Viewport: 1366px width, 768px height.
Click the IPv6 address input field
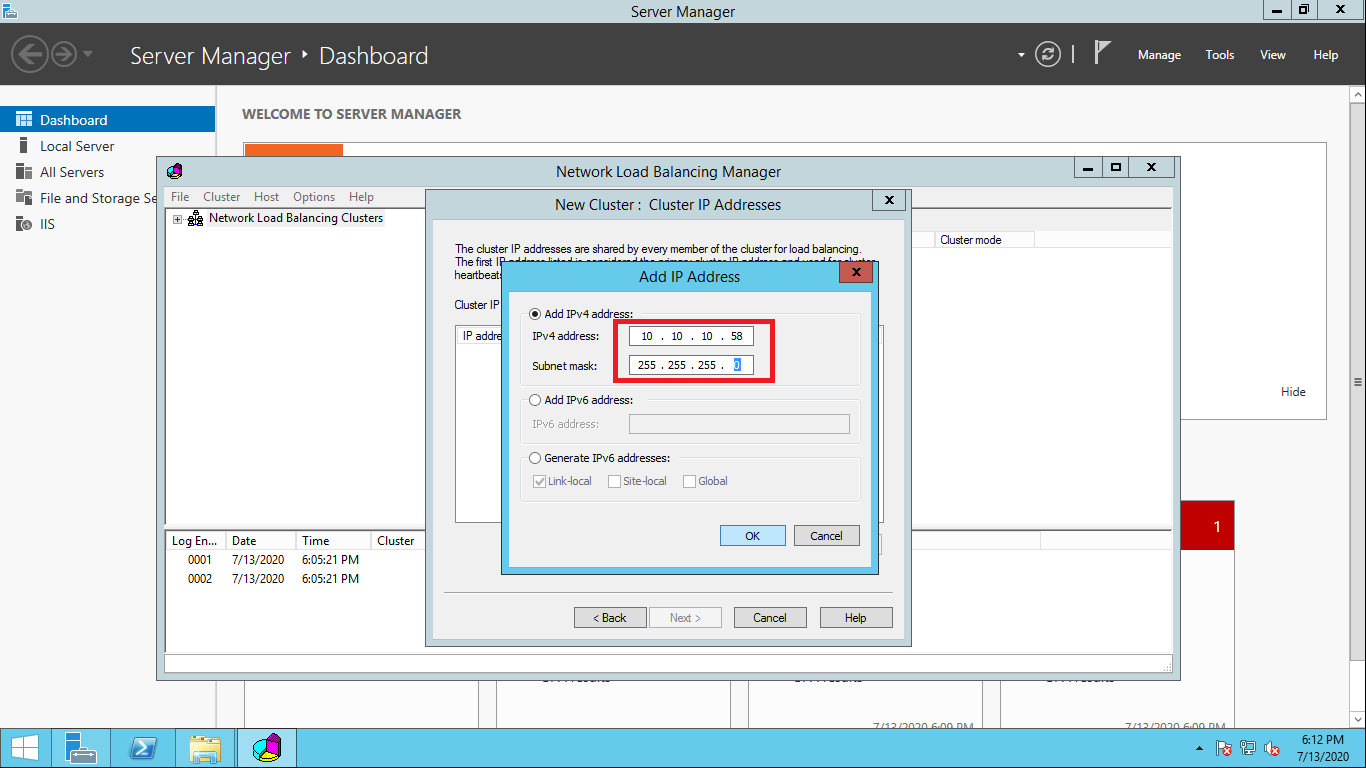point(739,424)
